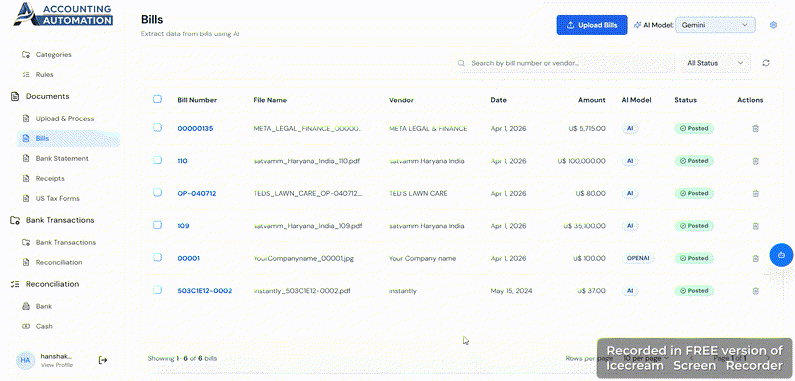
Task: Open bill number OP-040712 link
Action: (197, 193)
